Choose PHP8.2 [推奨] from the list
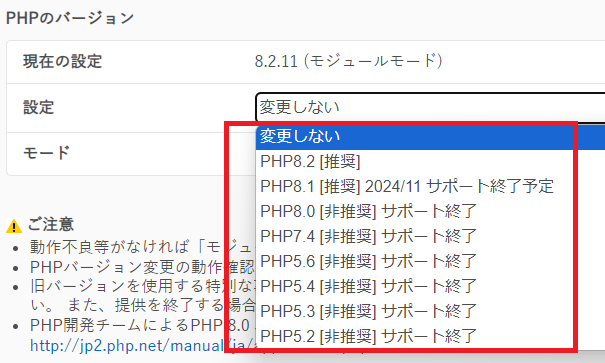Screen dimensions: 605x363 (430, 162)
